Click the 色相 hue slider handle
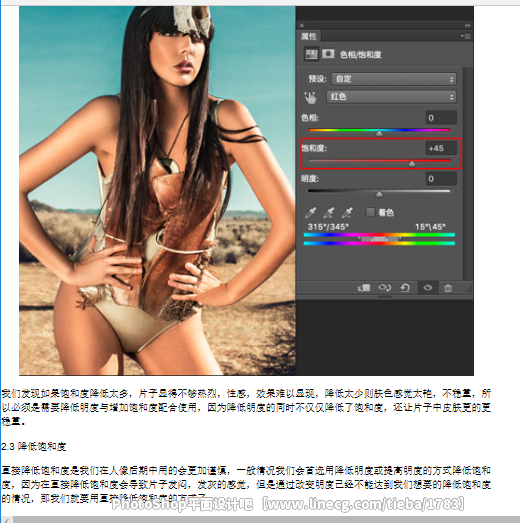 [379, 133]
